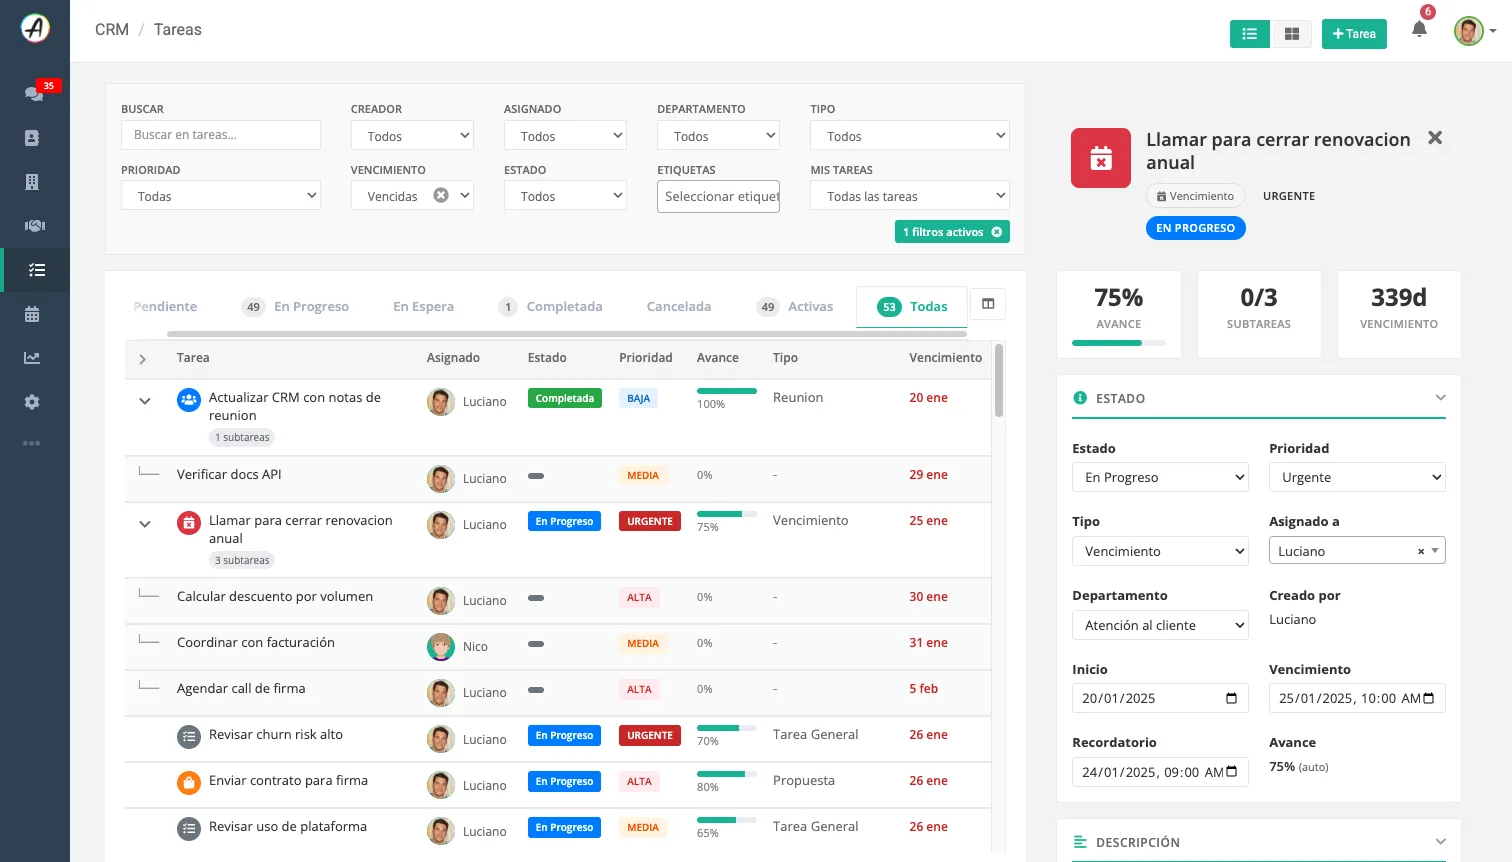Open the Creador filter dropdown

[x=412, y=136]
